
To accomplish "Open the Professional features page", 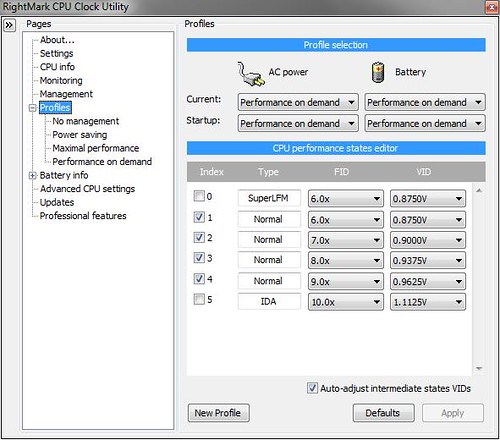I will pos(83,216).
